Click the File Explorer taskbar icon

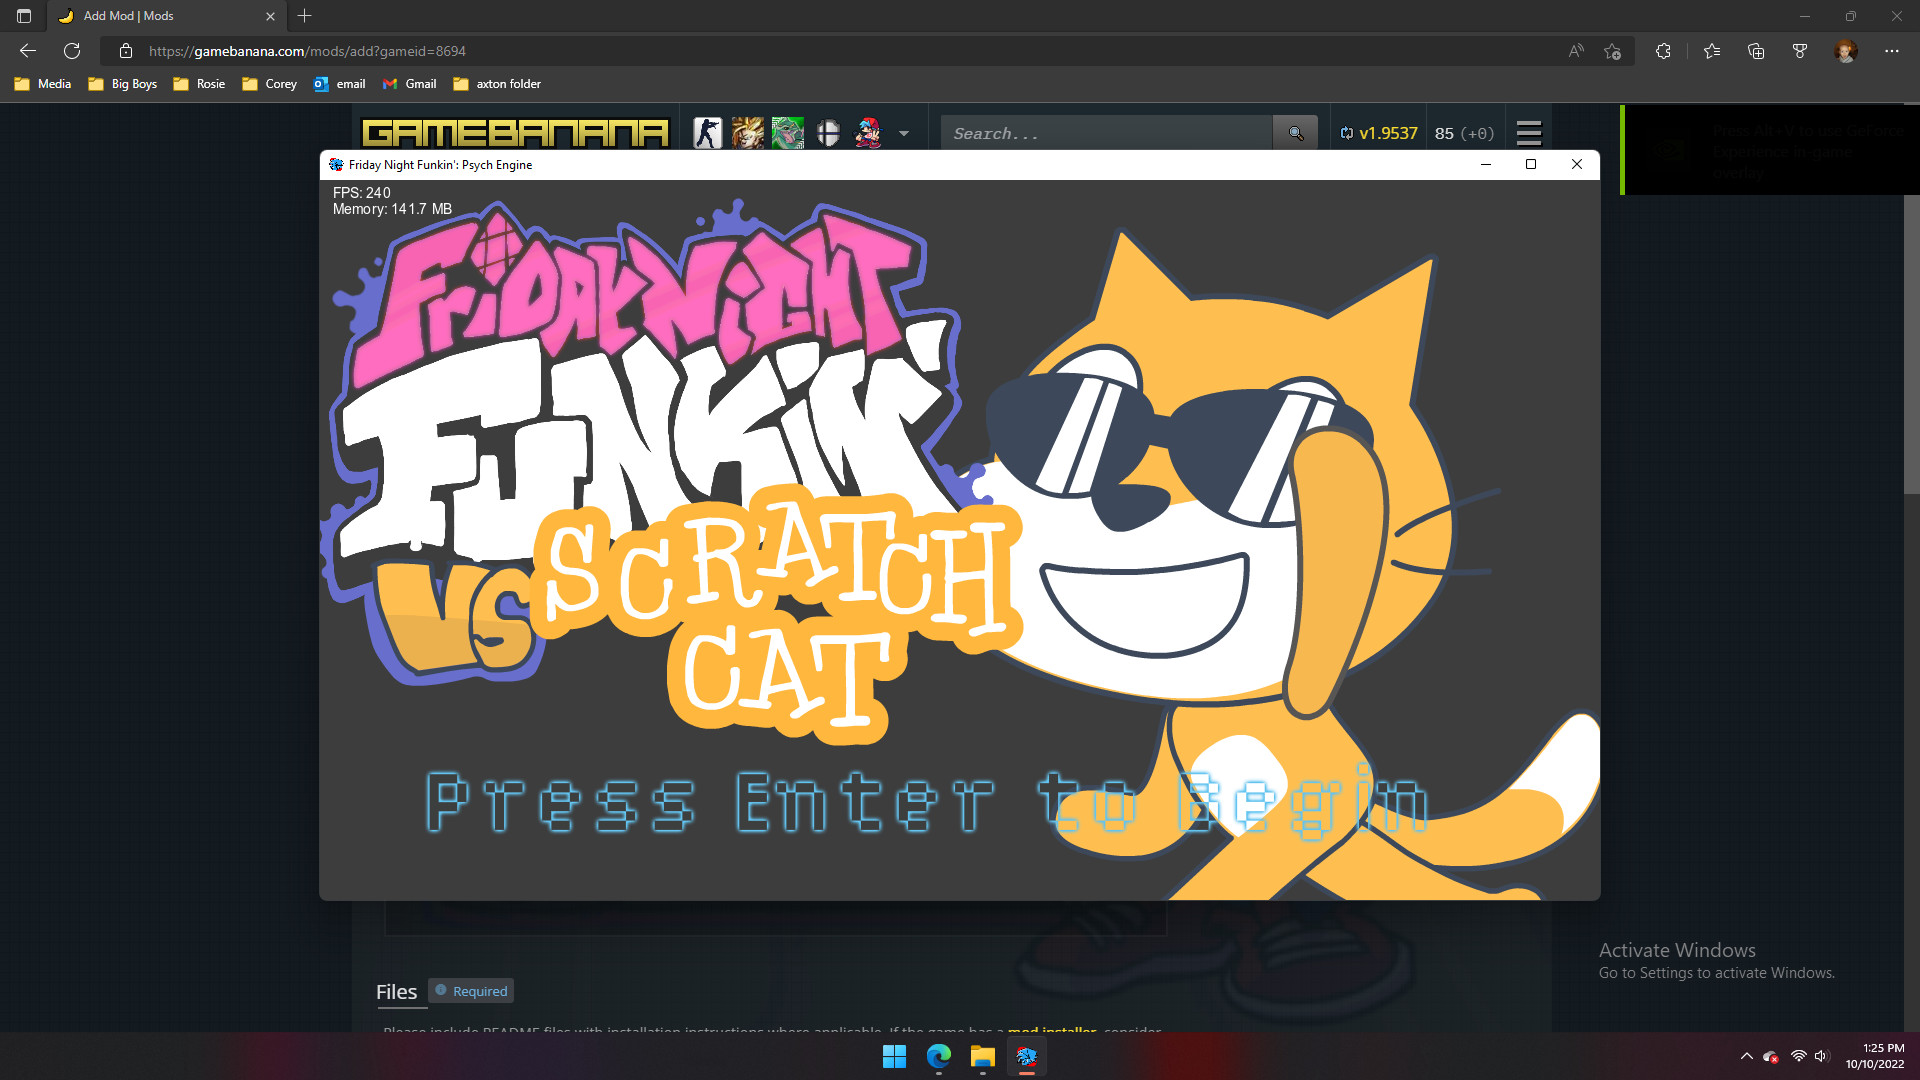coord(982,1056)
